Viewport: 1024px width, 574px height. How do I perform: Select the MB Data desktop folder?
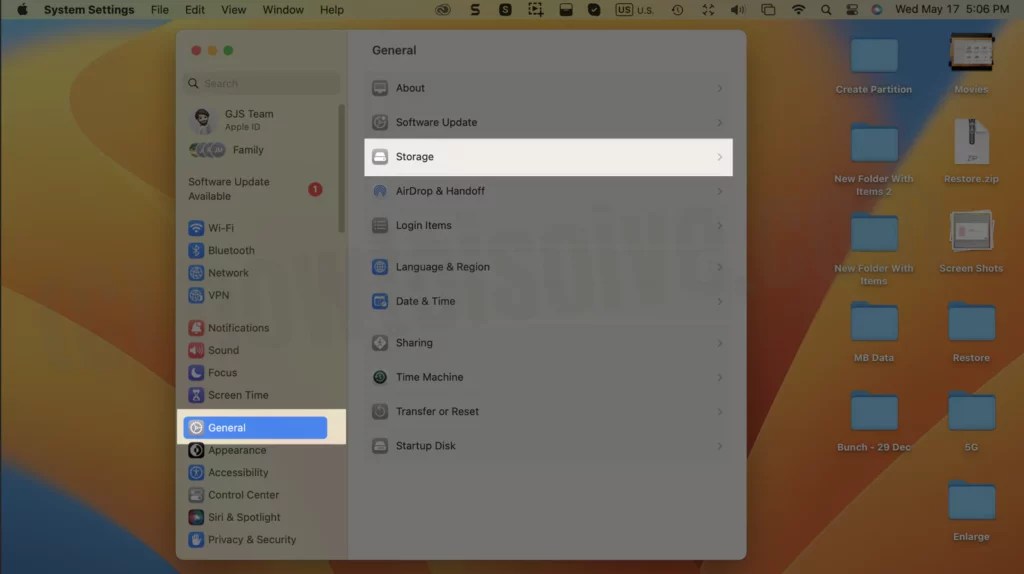click(x=874, y=332)
